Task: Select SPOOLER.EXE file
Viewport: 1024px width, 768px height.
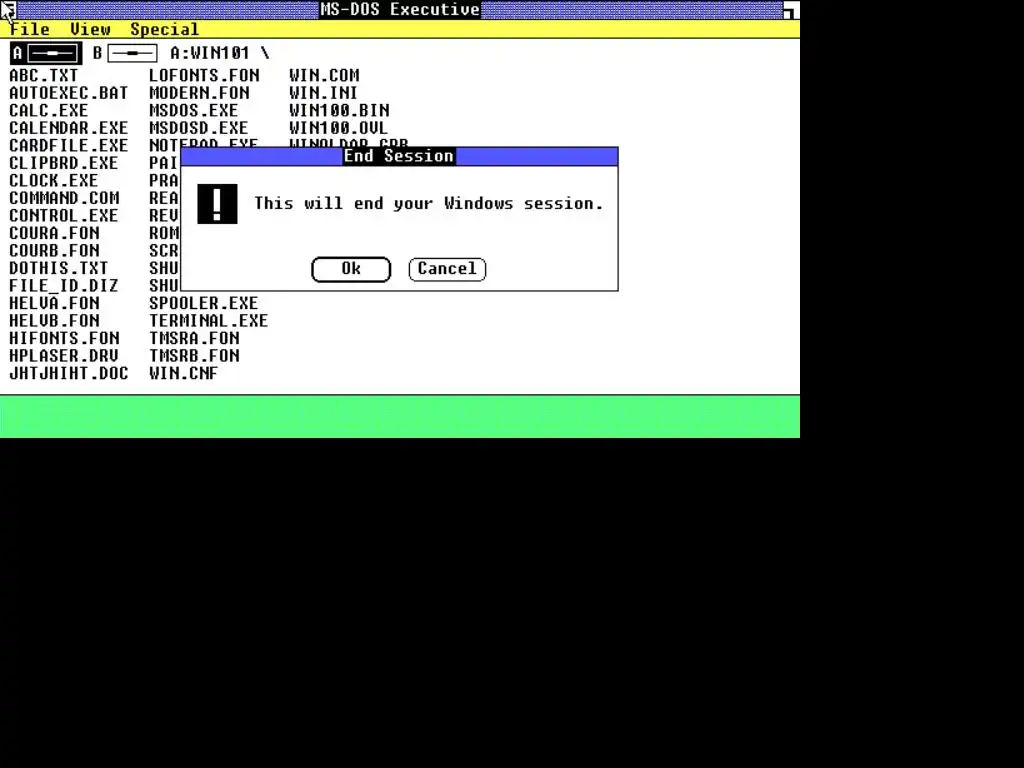Action: click(x=204, y=304)
